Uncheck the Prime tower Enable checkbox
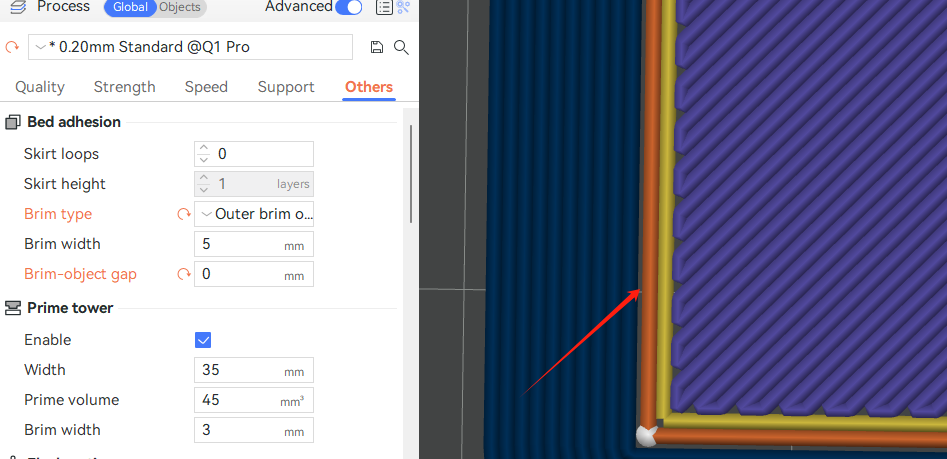 (203, 340)
